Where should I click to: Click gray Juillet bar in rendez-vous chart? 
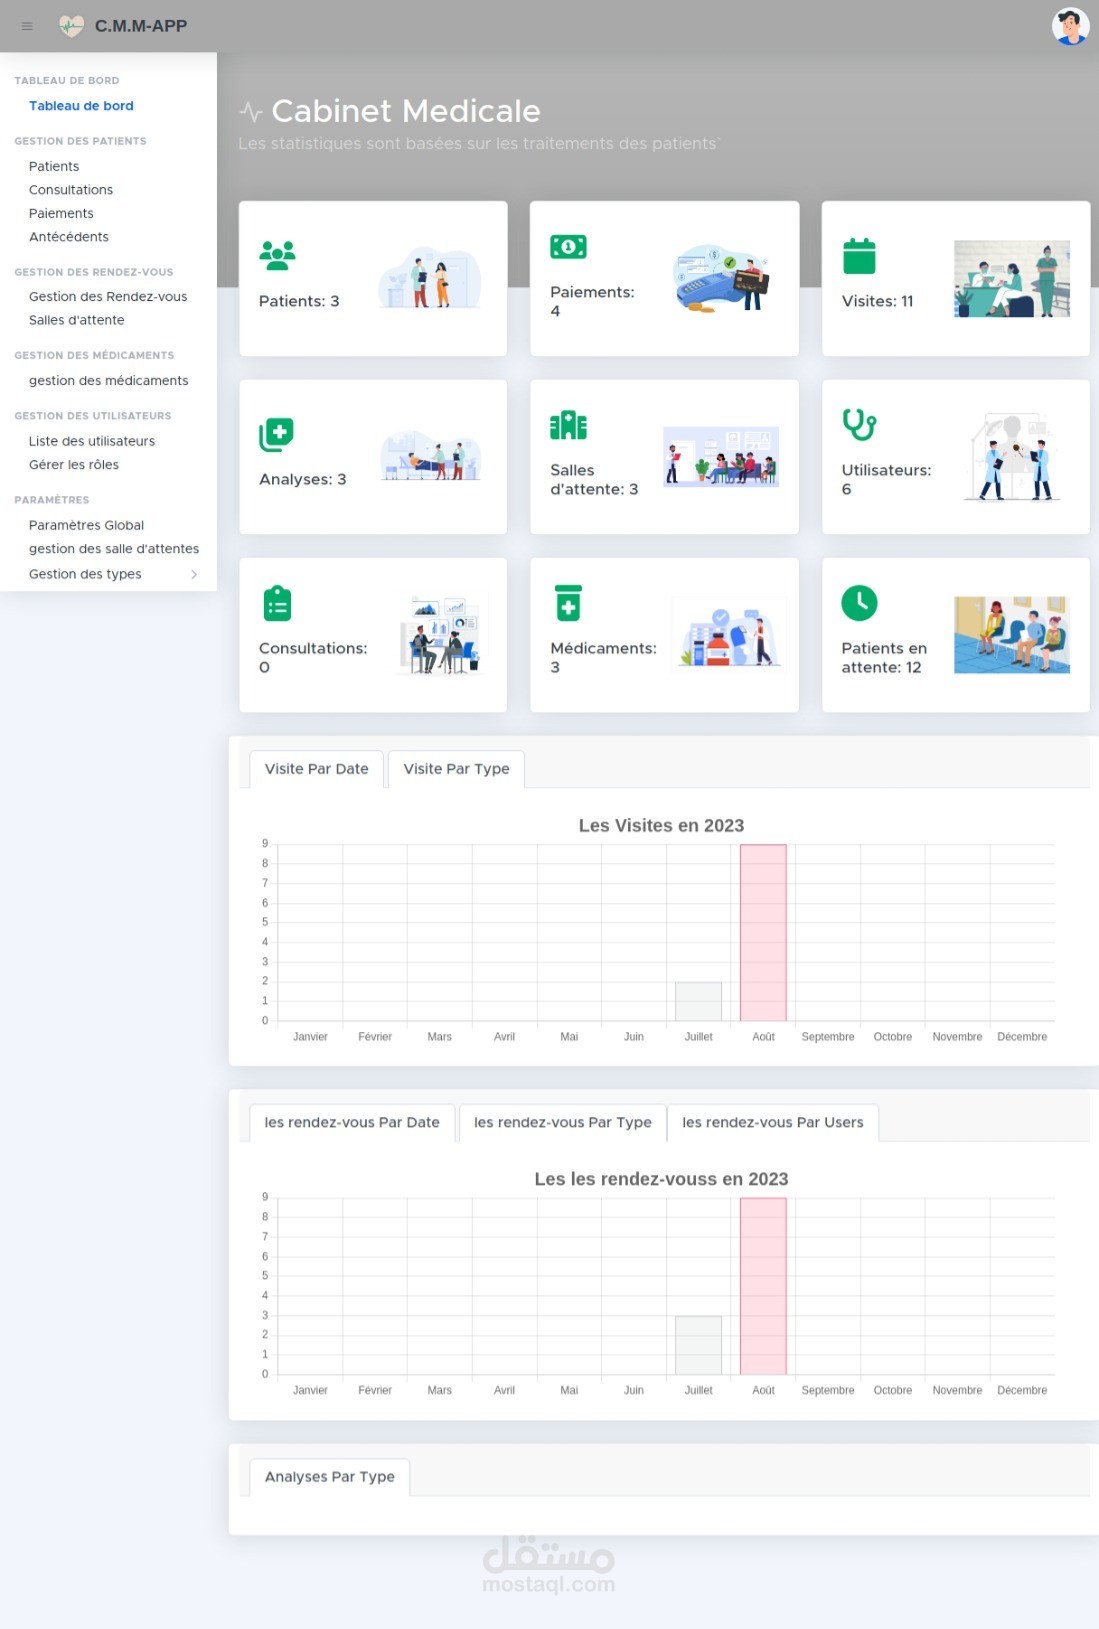pyautogui.click(x=698, y=1345)
